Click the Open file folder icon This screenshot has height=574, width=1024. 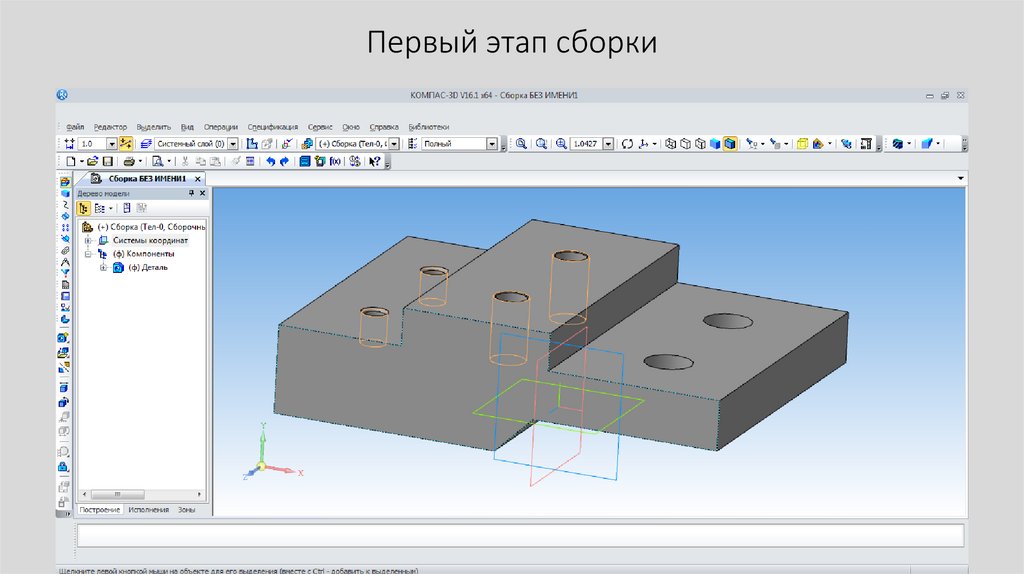[93, 161]
